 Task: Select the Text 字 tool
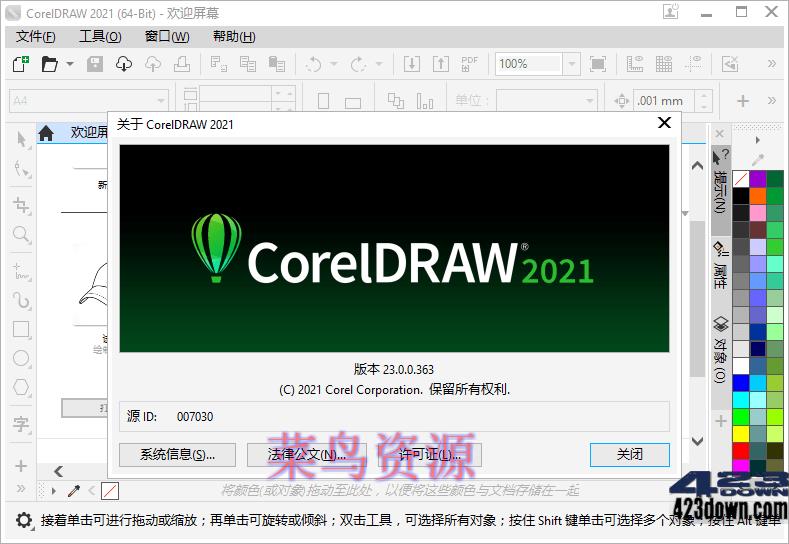pos(22,424)
